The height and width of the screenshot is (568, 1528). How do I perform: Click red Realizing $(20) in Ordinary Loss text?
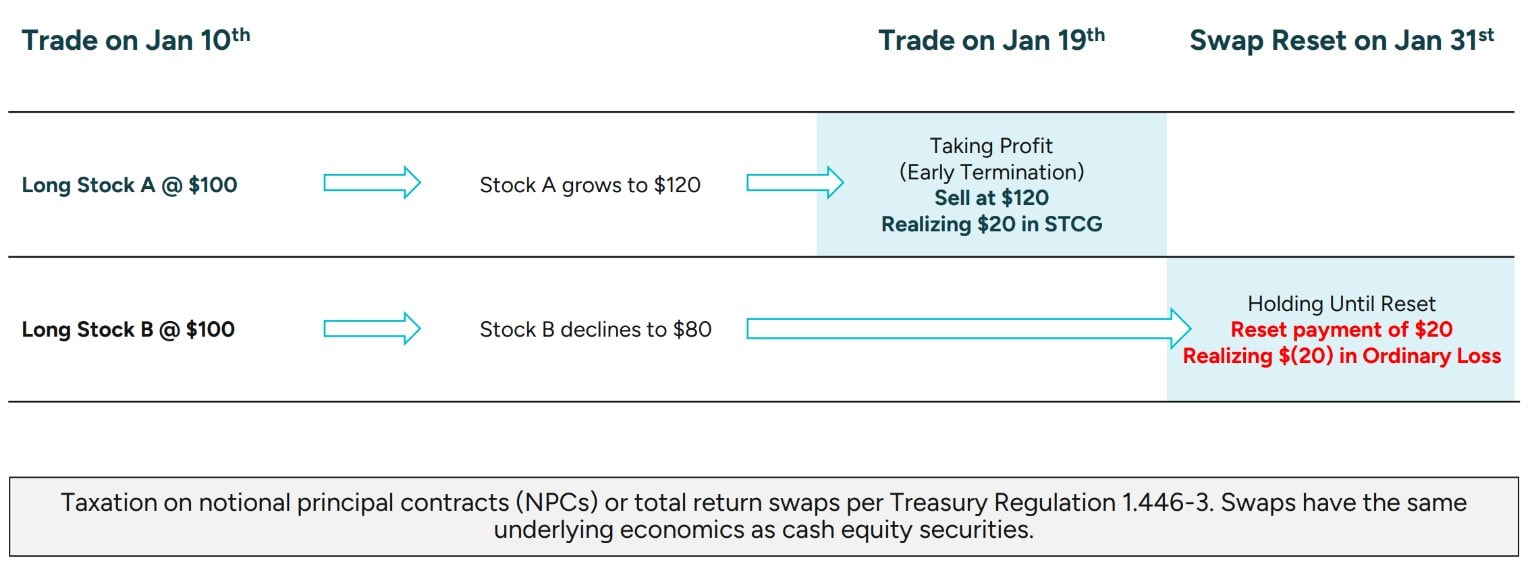pyautogui.click(x=1342, y=356)
